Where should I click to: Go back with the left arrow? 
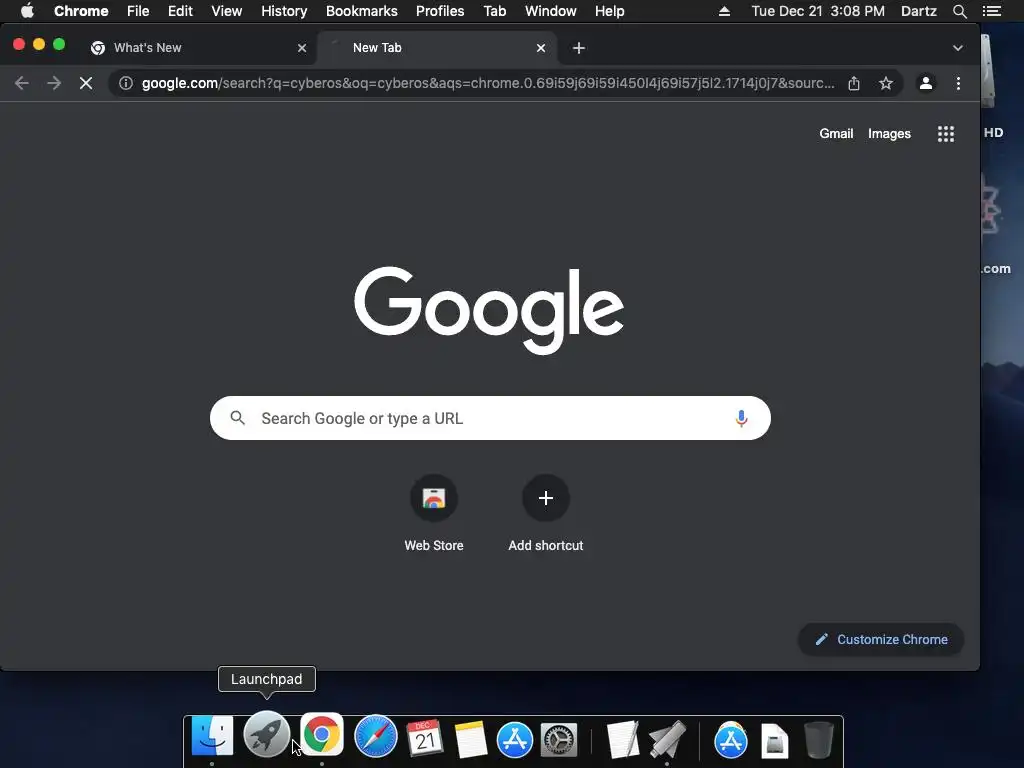(22, 83)
